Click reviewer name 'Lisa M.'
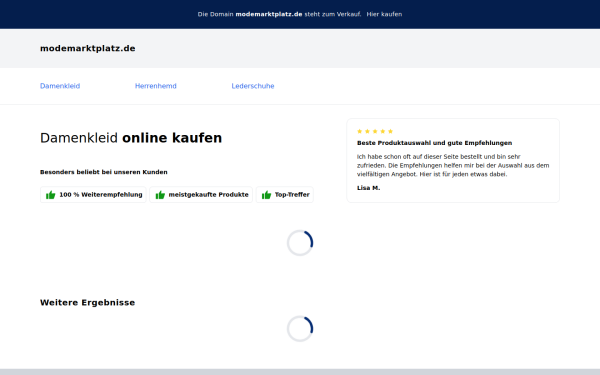This screenshot has height=375, width=600. [x=368, y=188]
